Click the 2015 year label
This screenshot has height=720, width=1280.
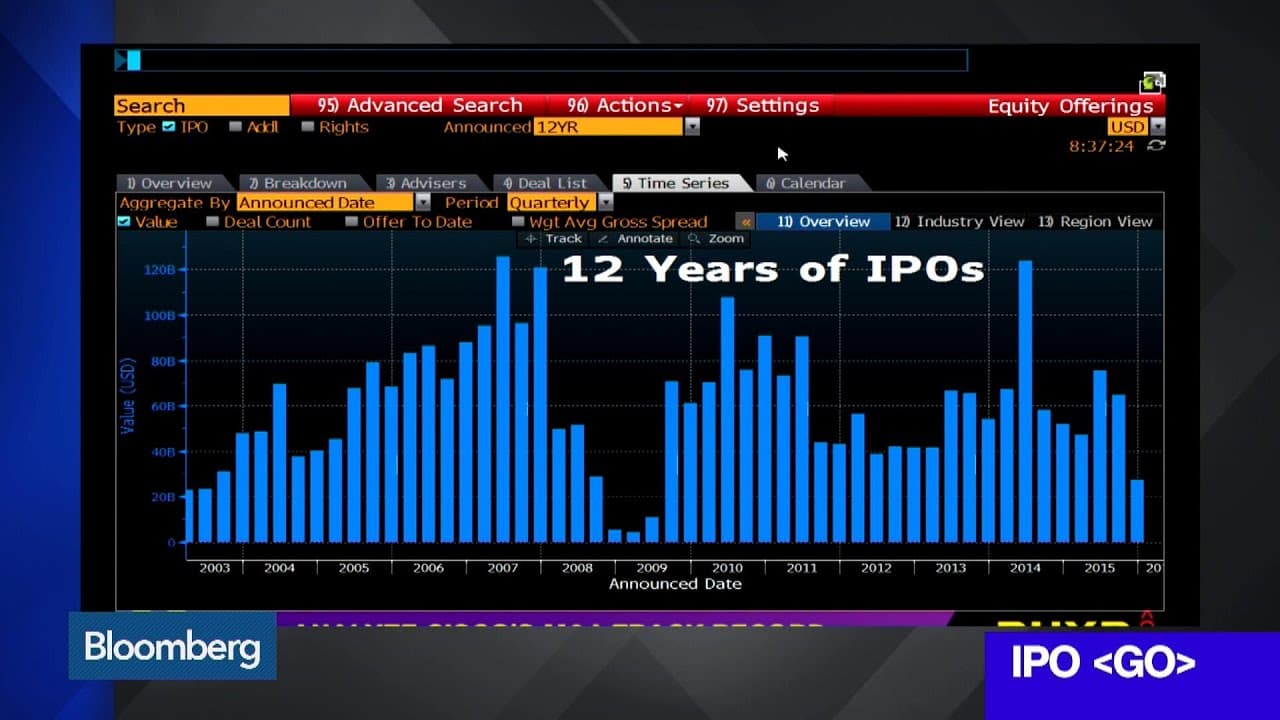pos(1100,568)
